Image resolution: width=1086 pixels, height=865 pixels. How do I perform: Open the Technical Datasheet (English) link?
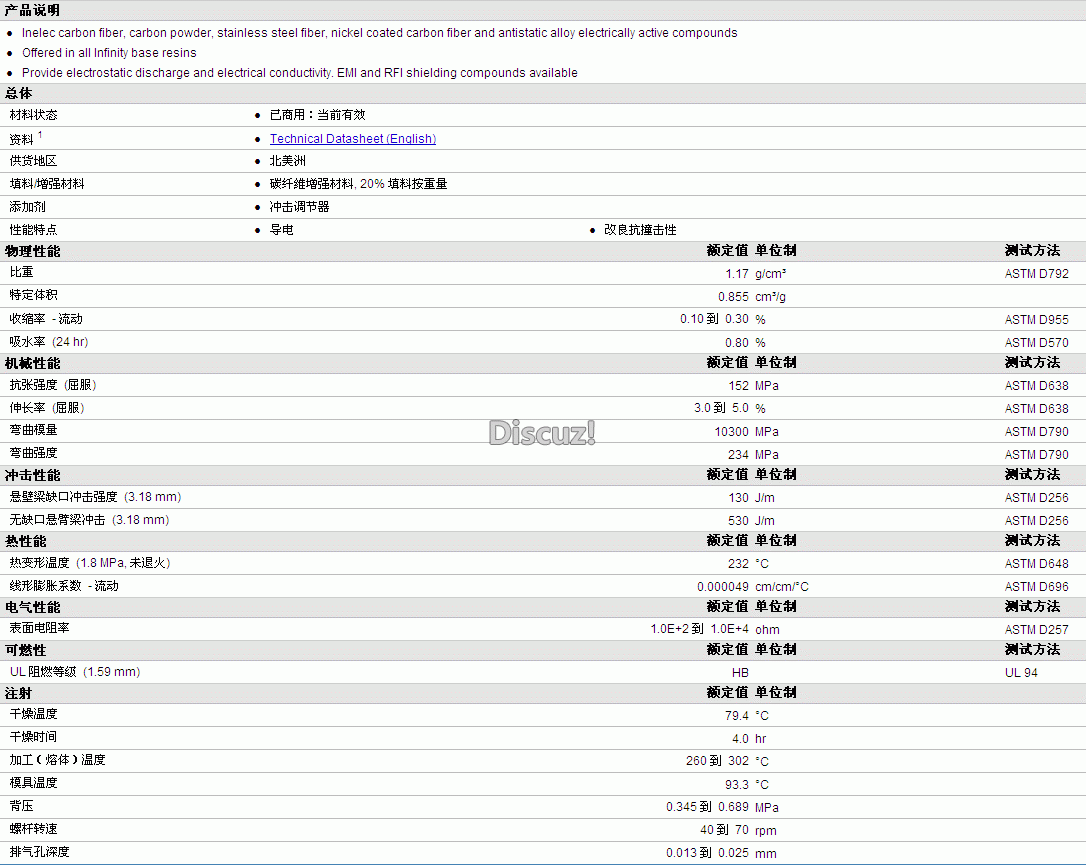click(x=353, y=139)
